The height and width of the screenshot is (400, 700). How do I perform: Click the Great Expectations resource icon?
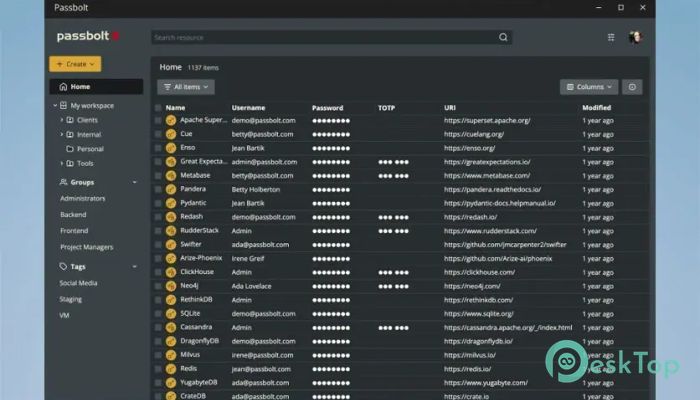coord(171,162)
